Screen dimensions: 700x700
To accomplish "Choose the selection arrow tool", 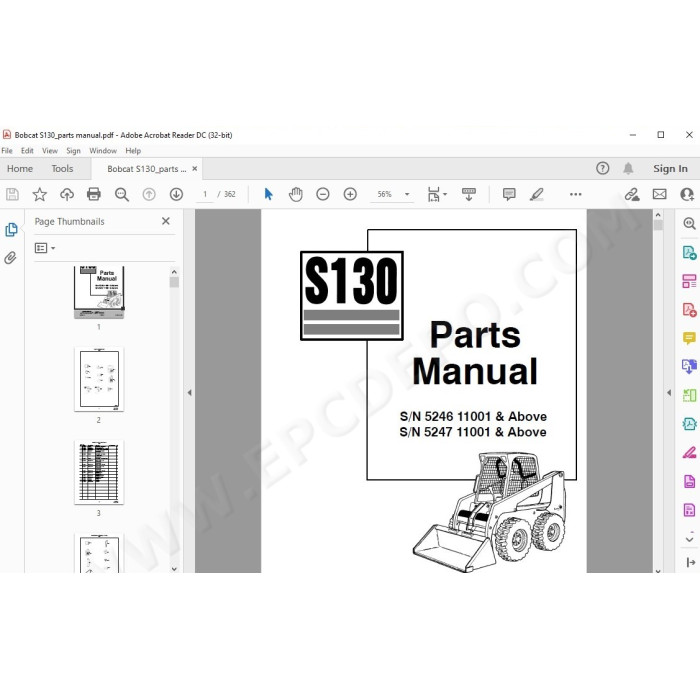I will click(x=268, y=194).
